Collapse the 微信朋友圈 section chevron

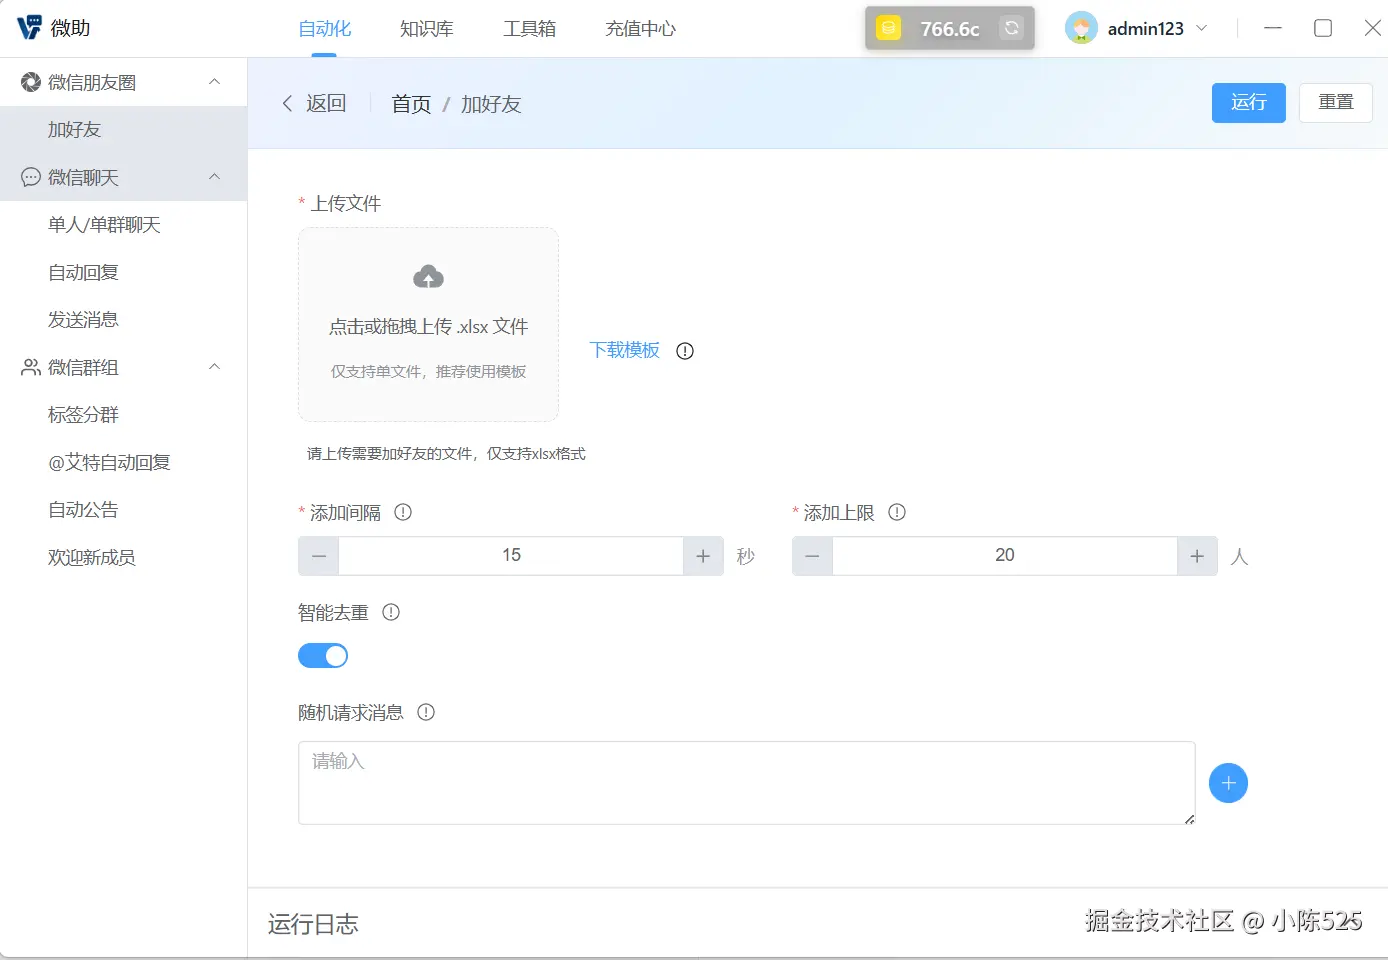pyautogui.click(x=214, y=81)
